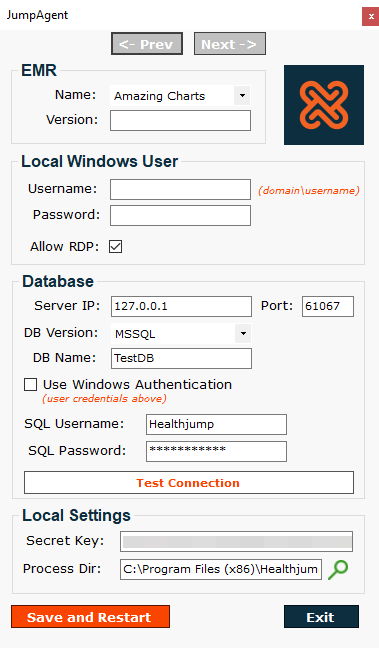Click the Exit button

321,617
